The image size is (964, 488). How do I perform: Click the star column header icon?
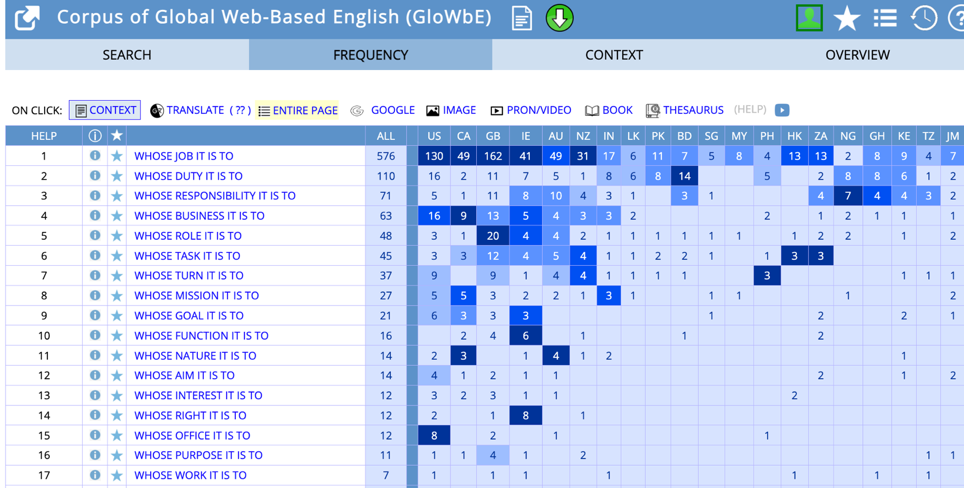tap(117, 136)
